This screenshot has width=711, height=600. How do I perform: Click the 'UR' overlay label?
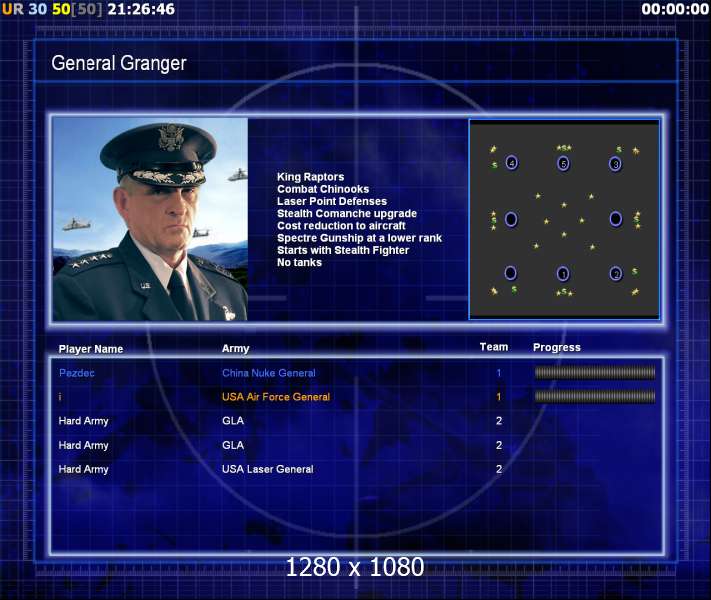[x=13, y=9]
